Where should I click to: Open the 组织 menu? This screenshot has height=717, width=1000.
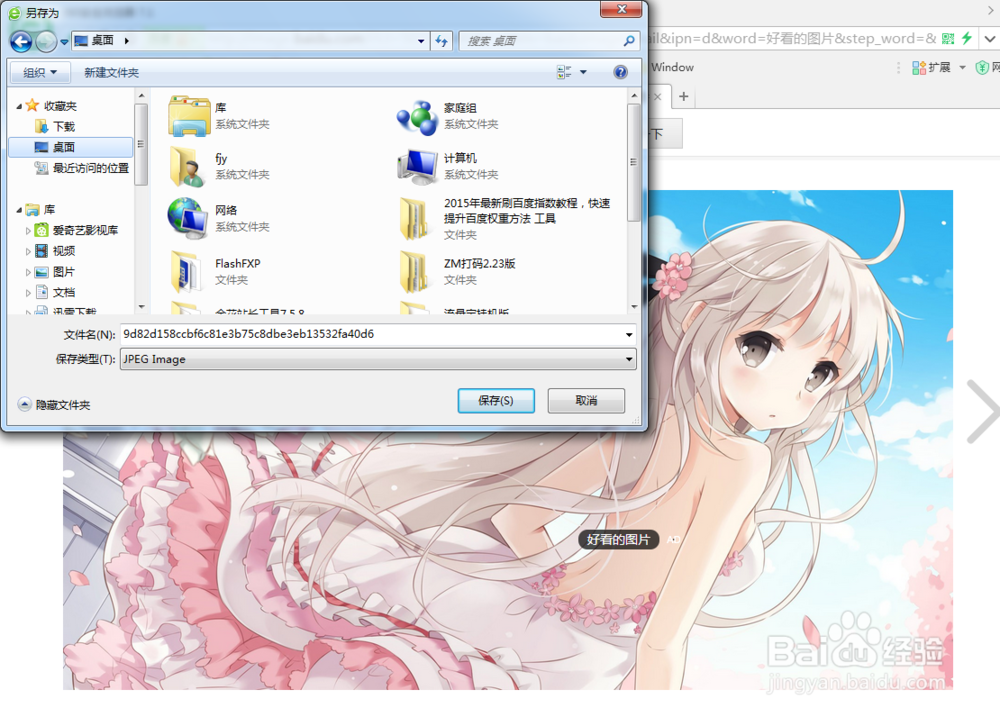(x=40, y=72)
